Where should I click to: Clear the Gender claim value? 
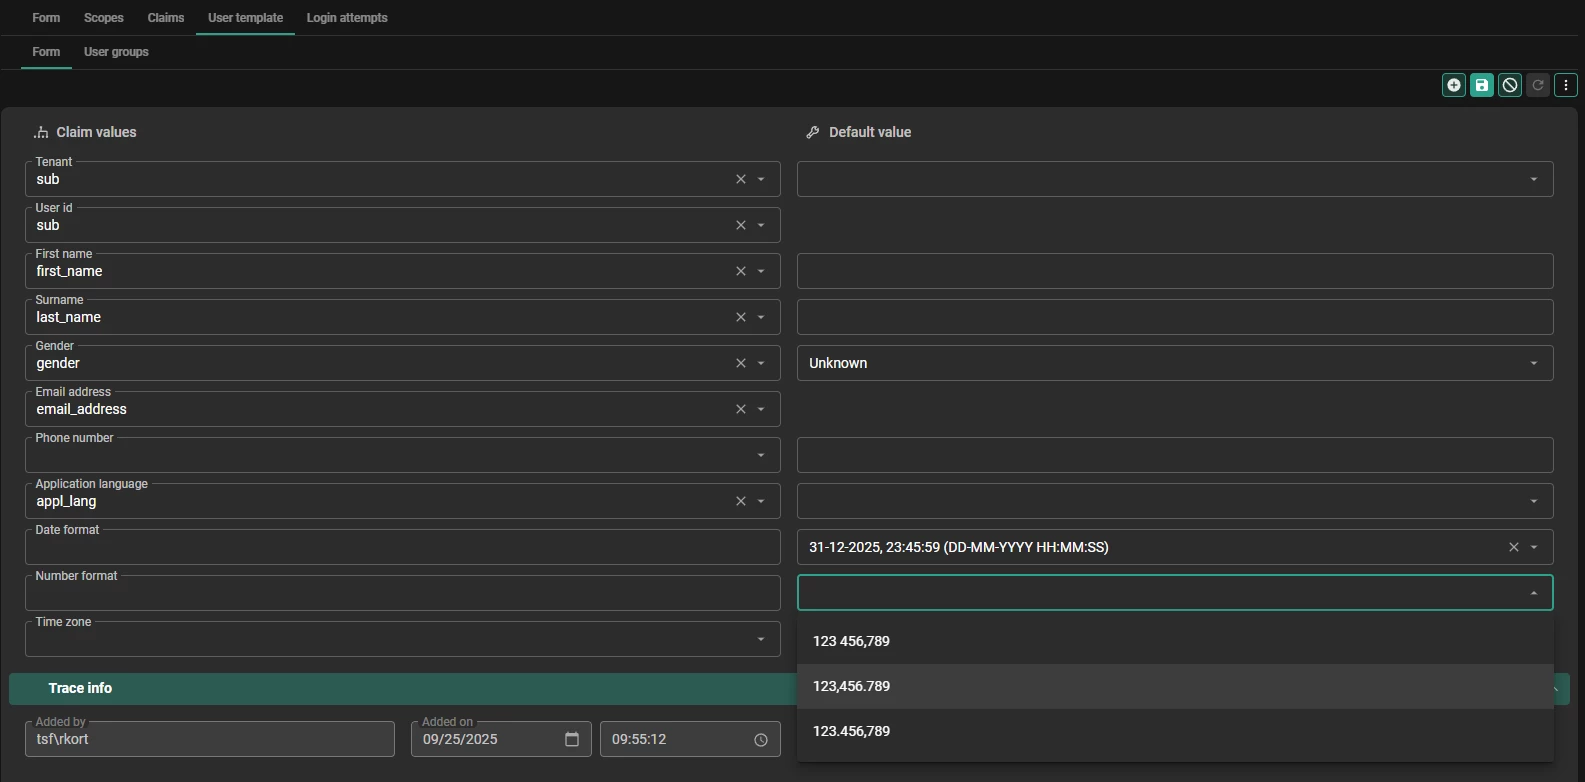pos(741,363)
